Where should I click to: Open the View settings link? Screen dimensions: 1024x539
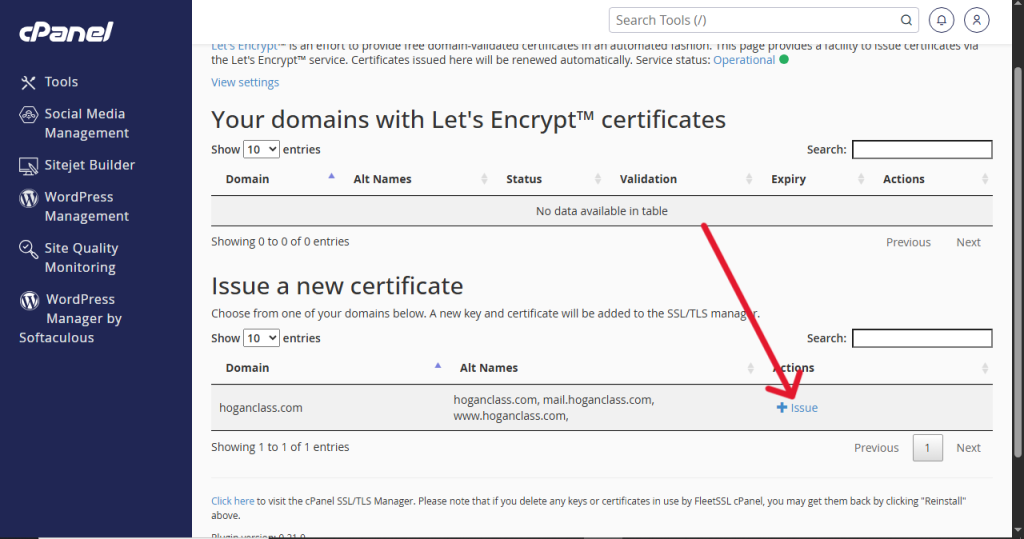coord(245,82)
